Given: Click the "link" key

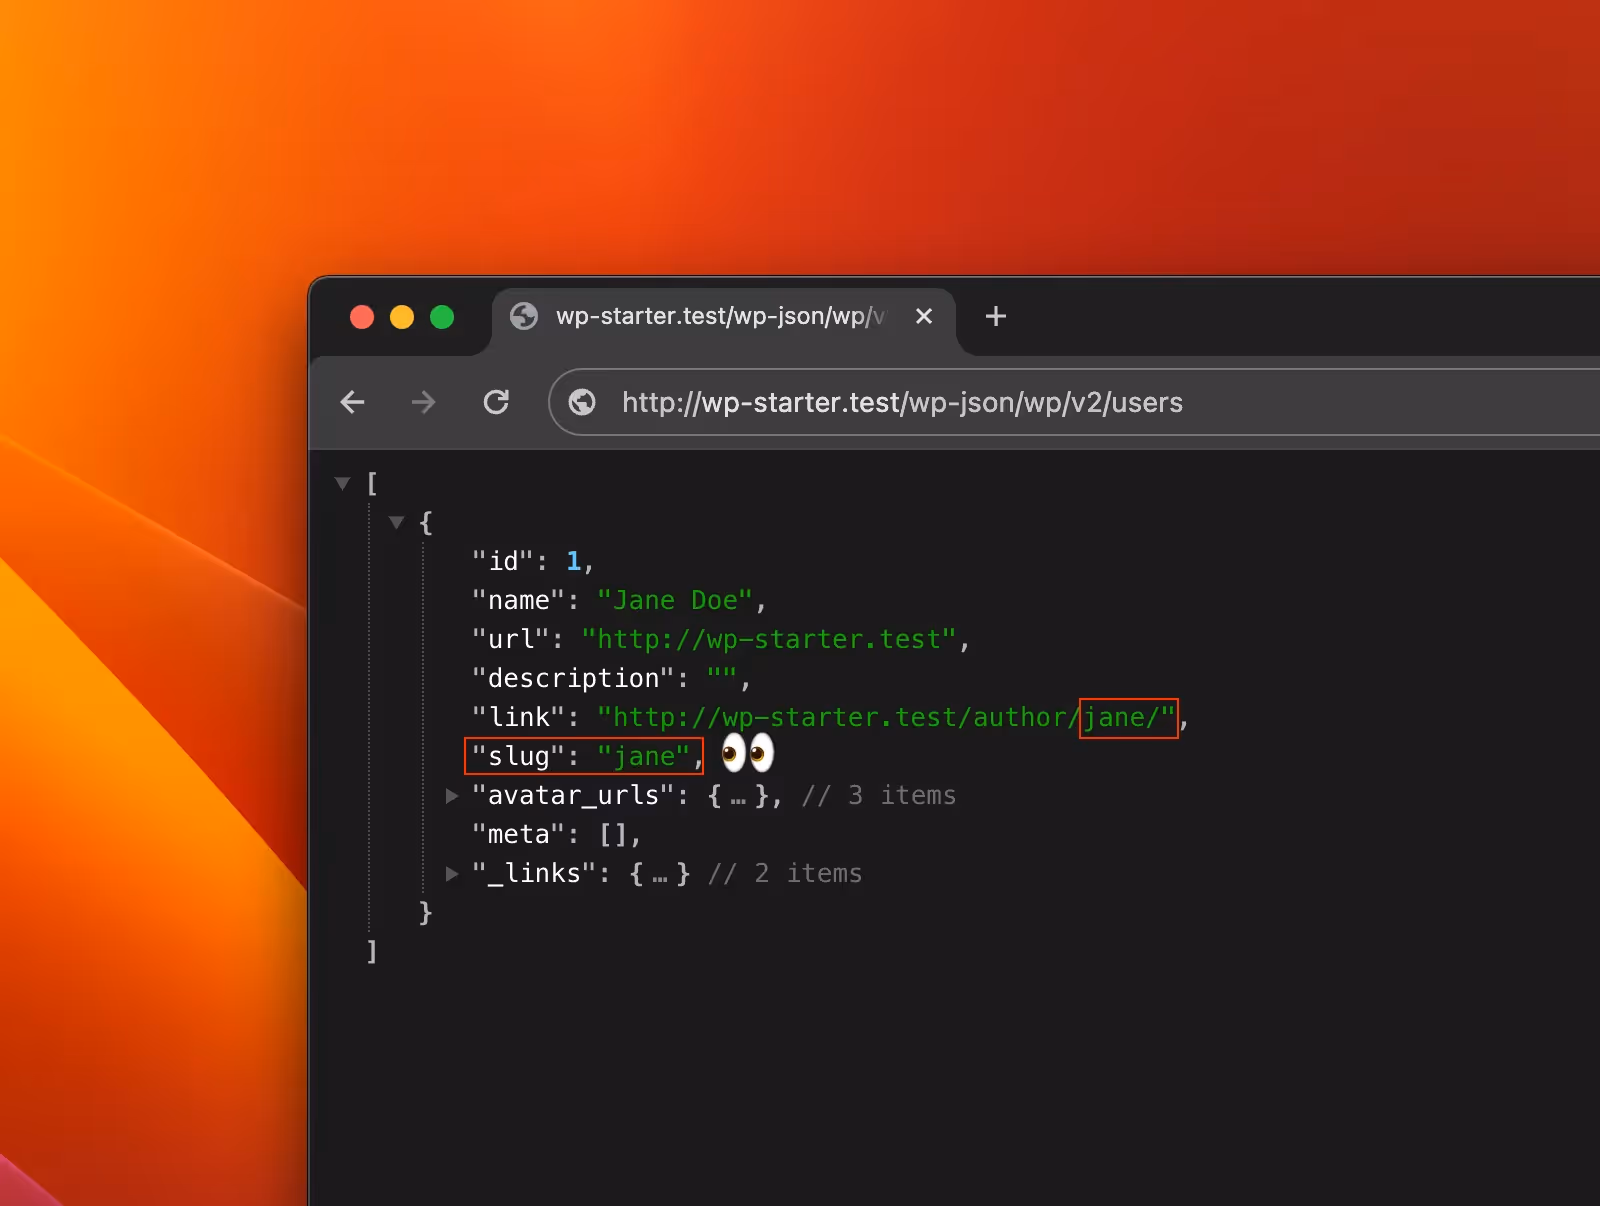Looking at the screenshot, I should (x=518, y=717).
